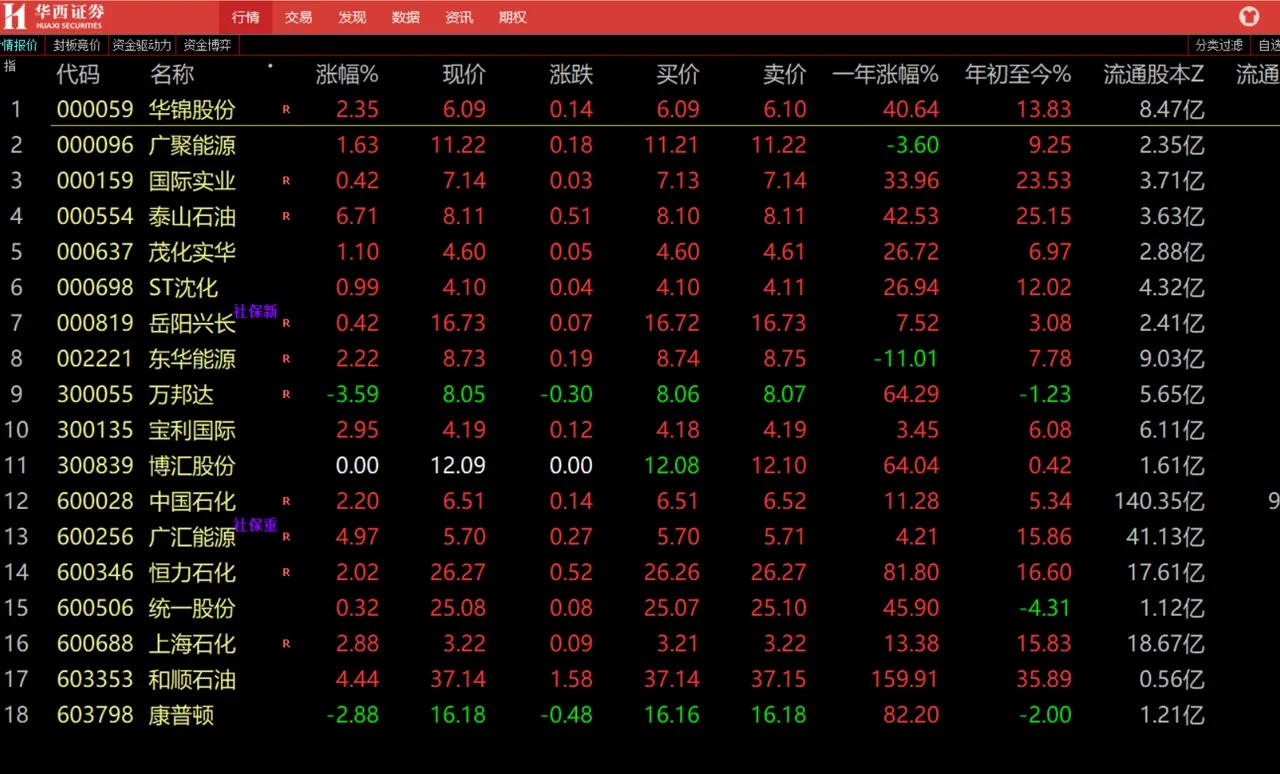Sort by 卖价 column header
Image resolution: width=1280 pixels, height=774 pixels.
pyautogui.click(x=785, y=74)
